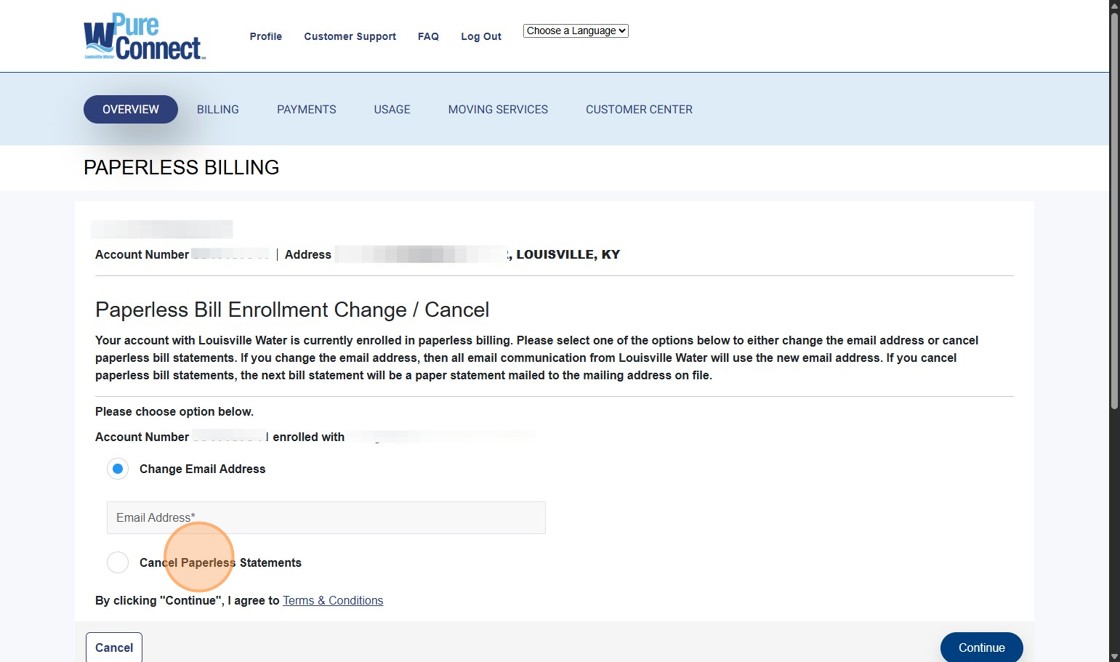Open the FAQ page

428,37
